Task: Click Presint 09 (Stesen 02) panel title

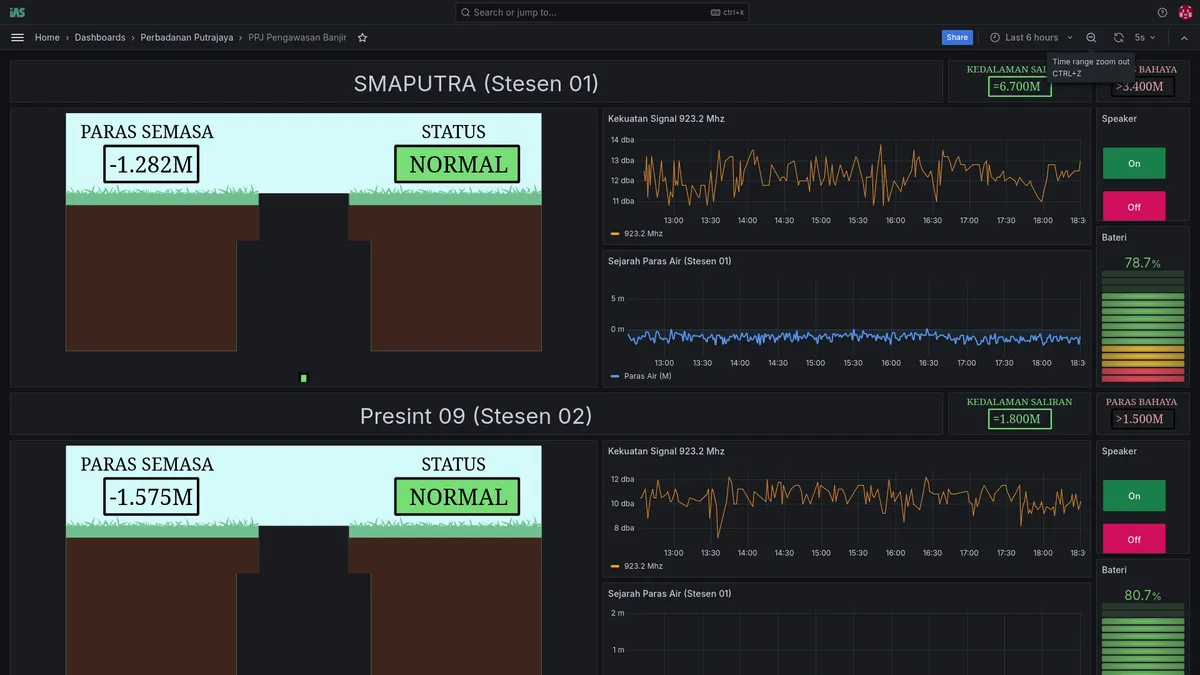Action: (476, 415)
